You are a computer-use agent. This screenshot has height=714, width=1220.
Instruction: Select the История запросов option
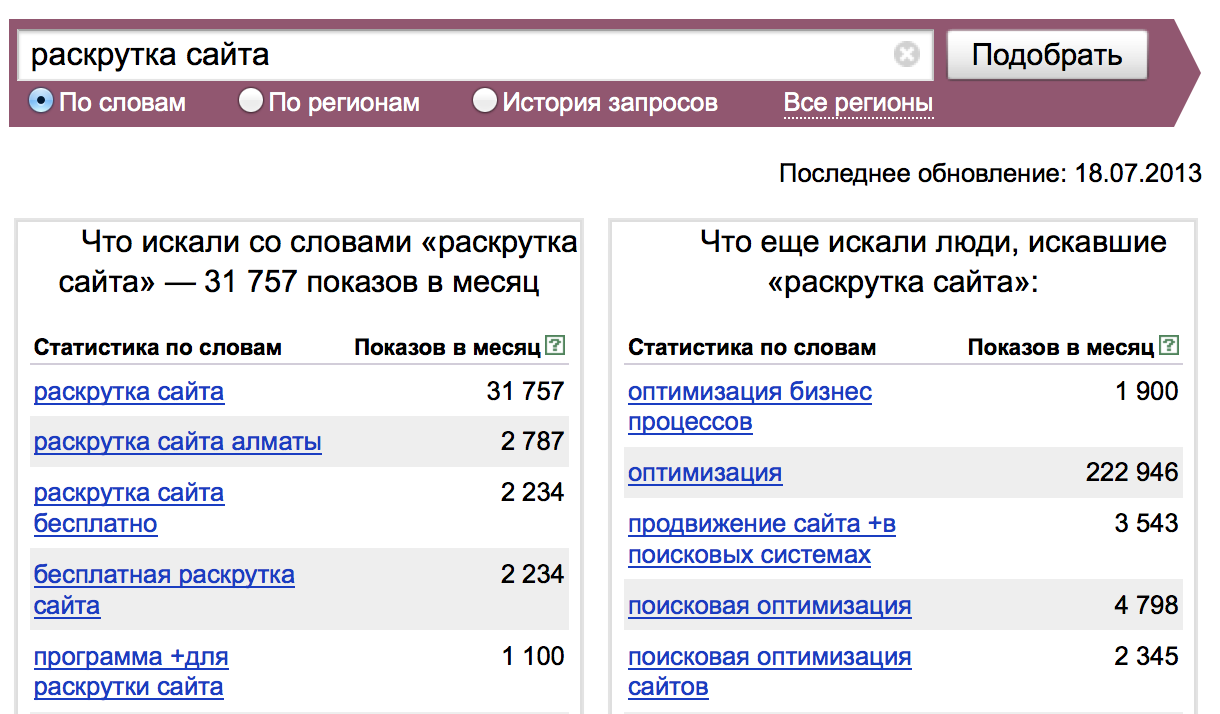click(485, 101)
